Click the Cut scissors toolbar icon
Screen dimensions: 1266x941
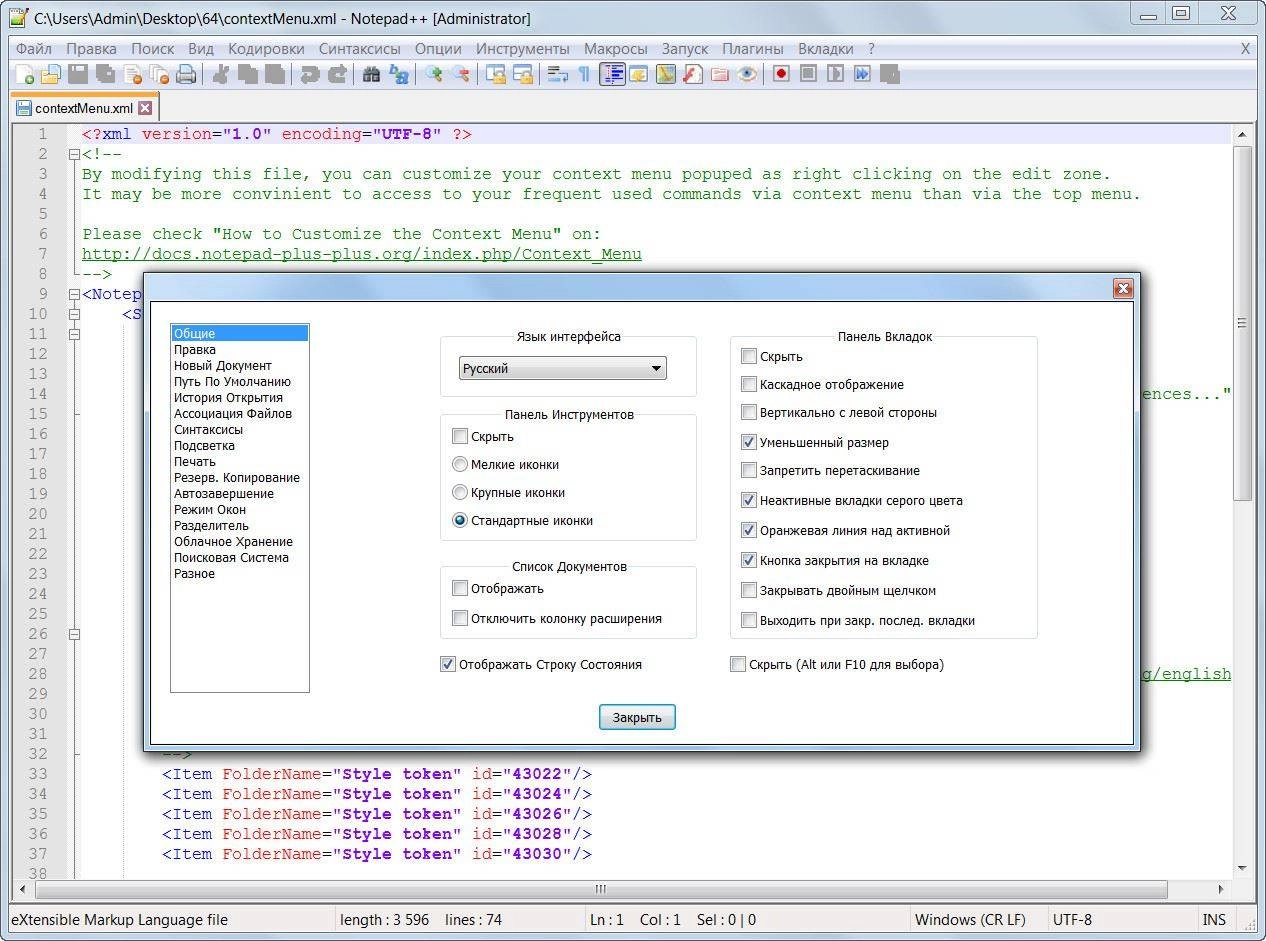221,74
